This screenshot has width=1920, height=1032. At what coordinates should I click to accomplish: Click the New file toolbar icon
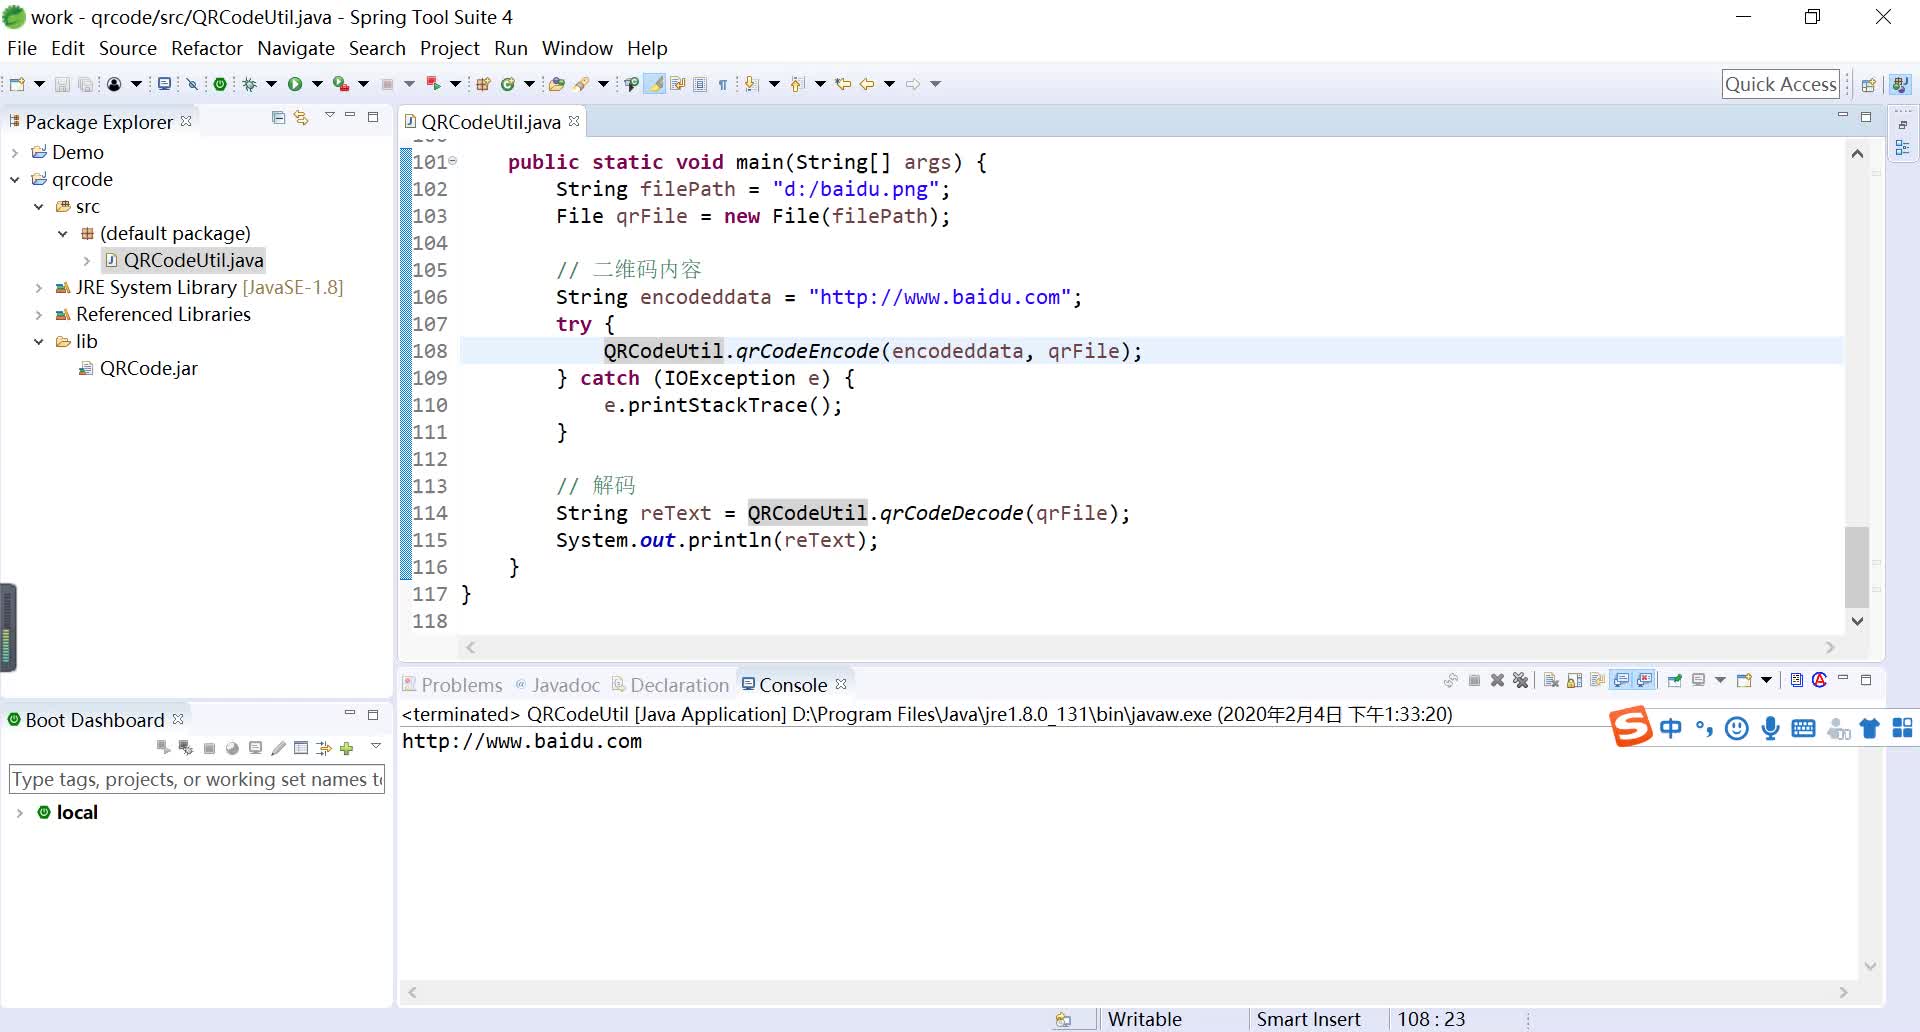(17, 84)
